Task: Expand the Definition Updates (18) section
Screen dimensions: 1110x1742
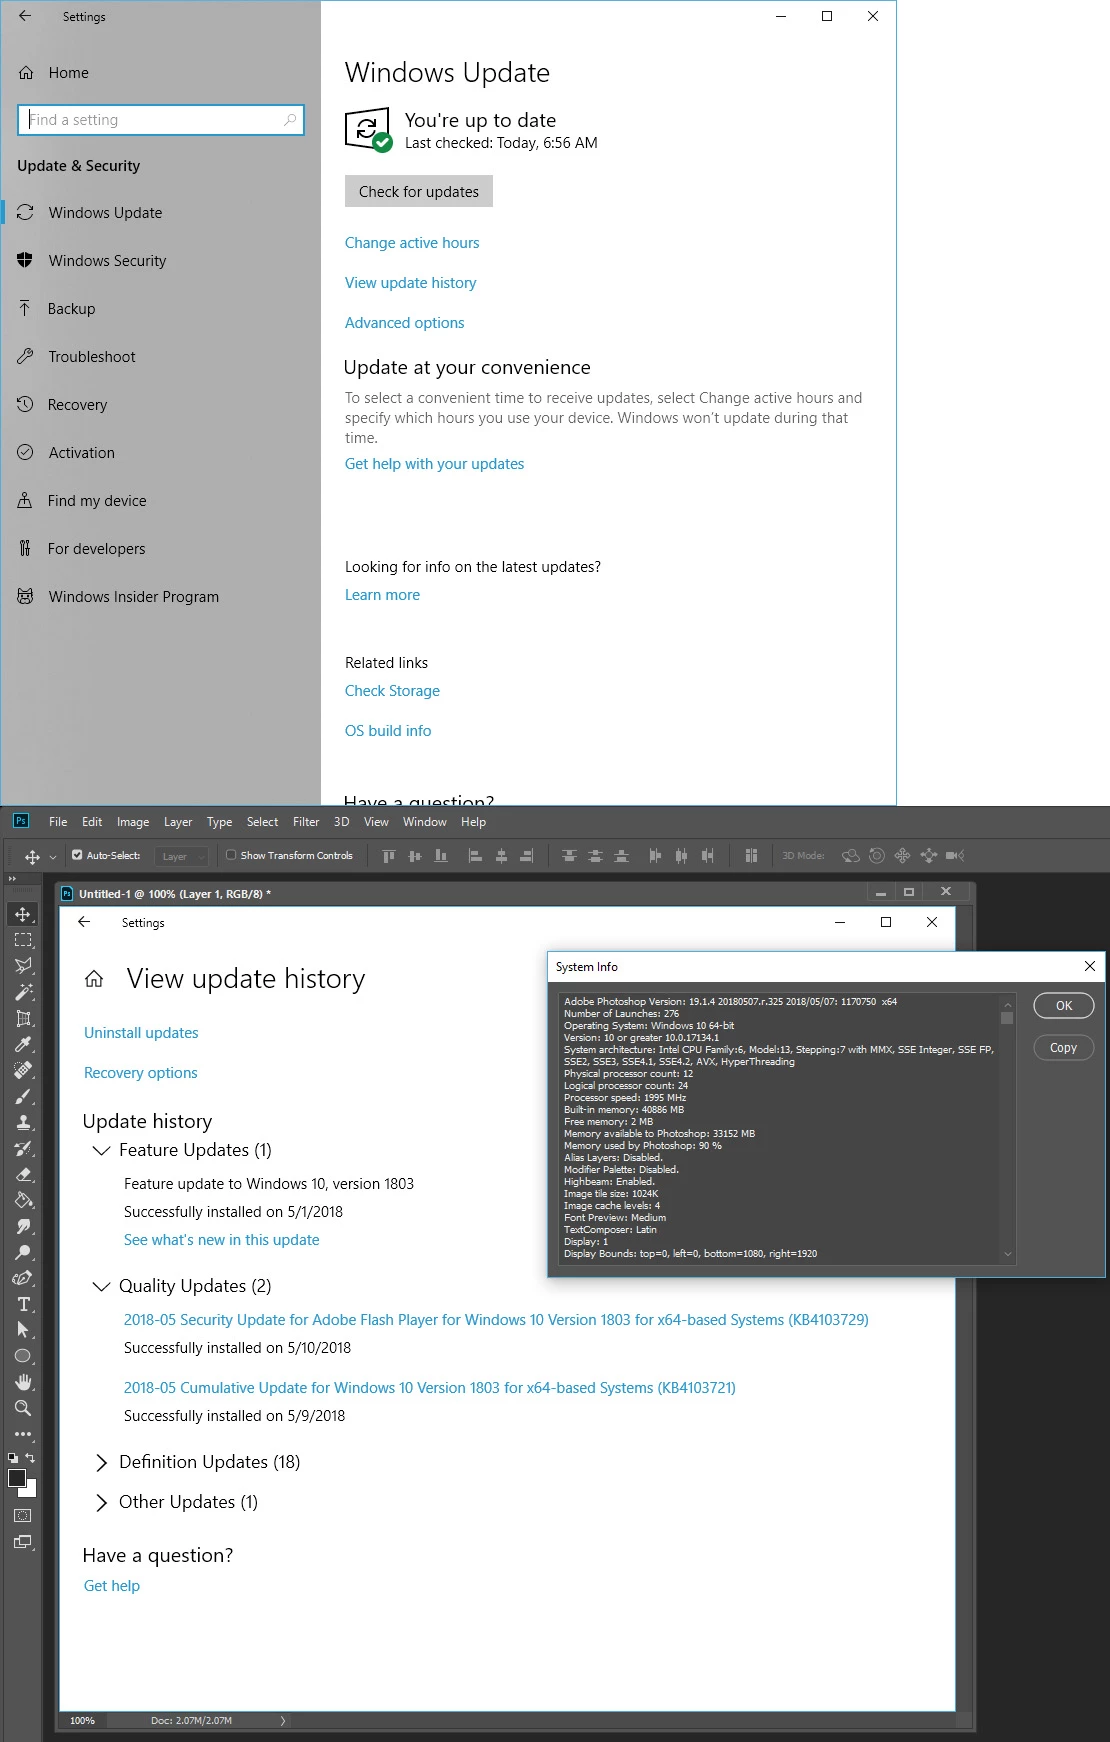Action: (x=101, y=1462)
